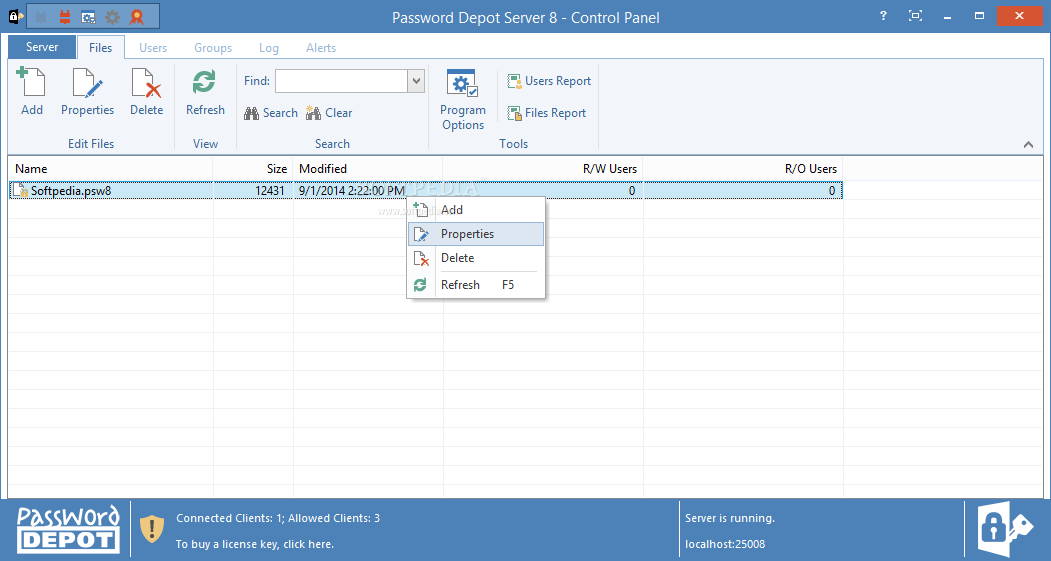1051x561 pixels.
Task: Click the yellow warning shield icon
Action: pos(152,529)
